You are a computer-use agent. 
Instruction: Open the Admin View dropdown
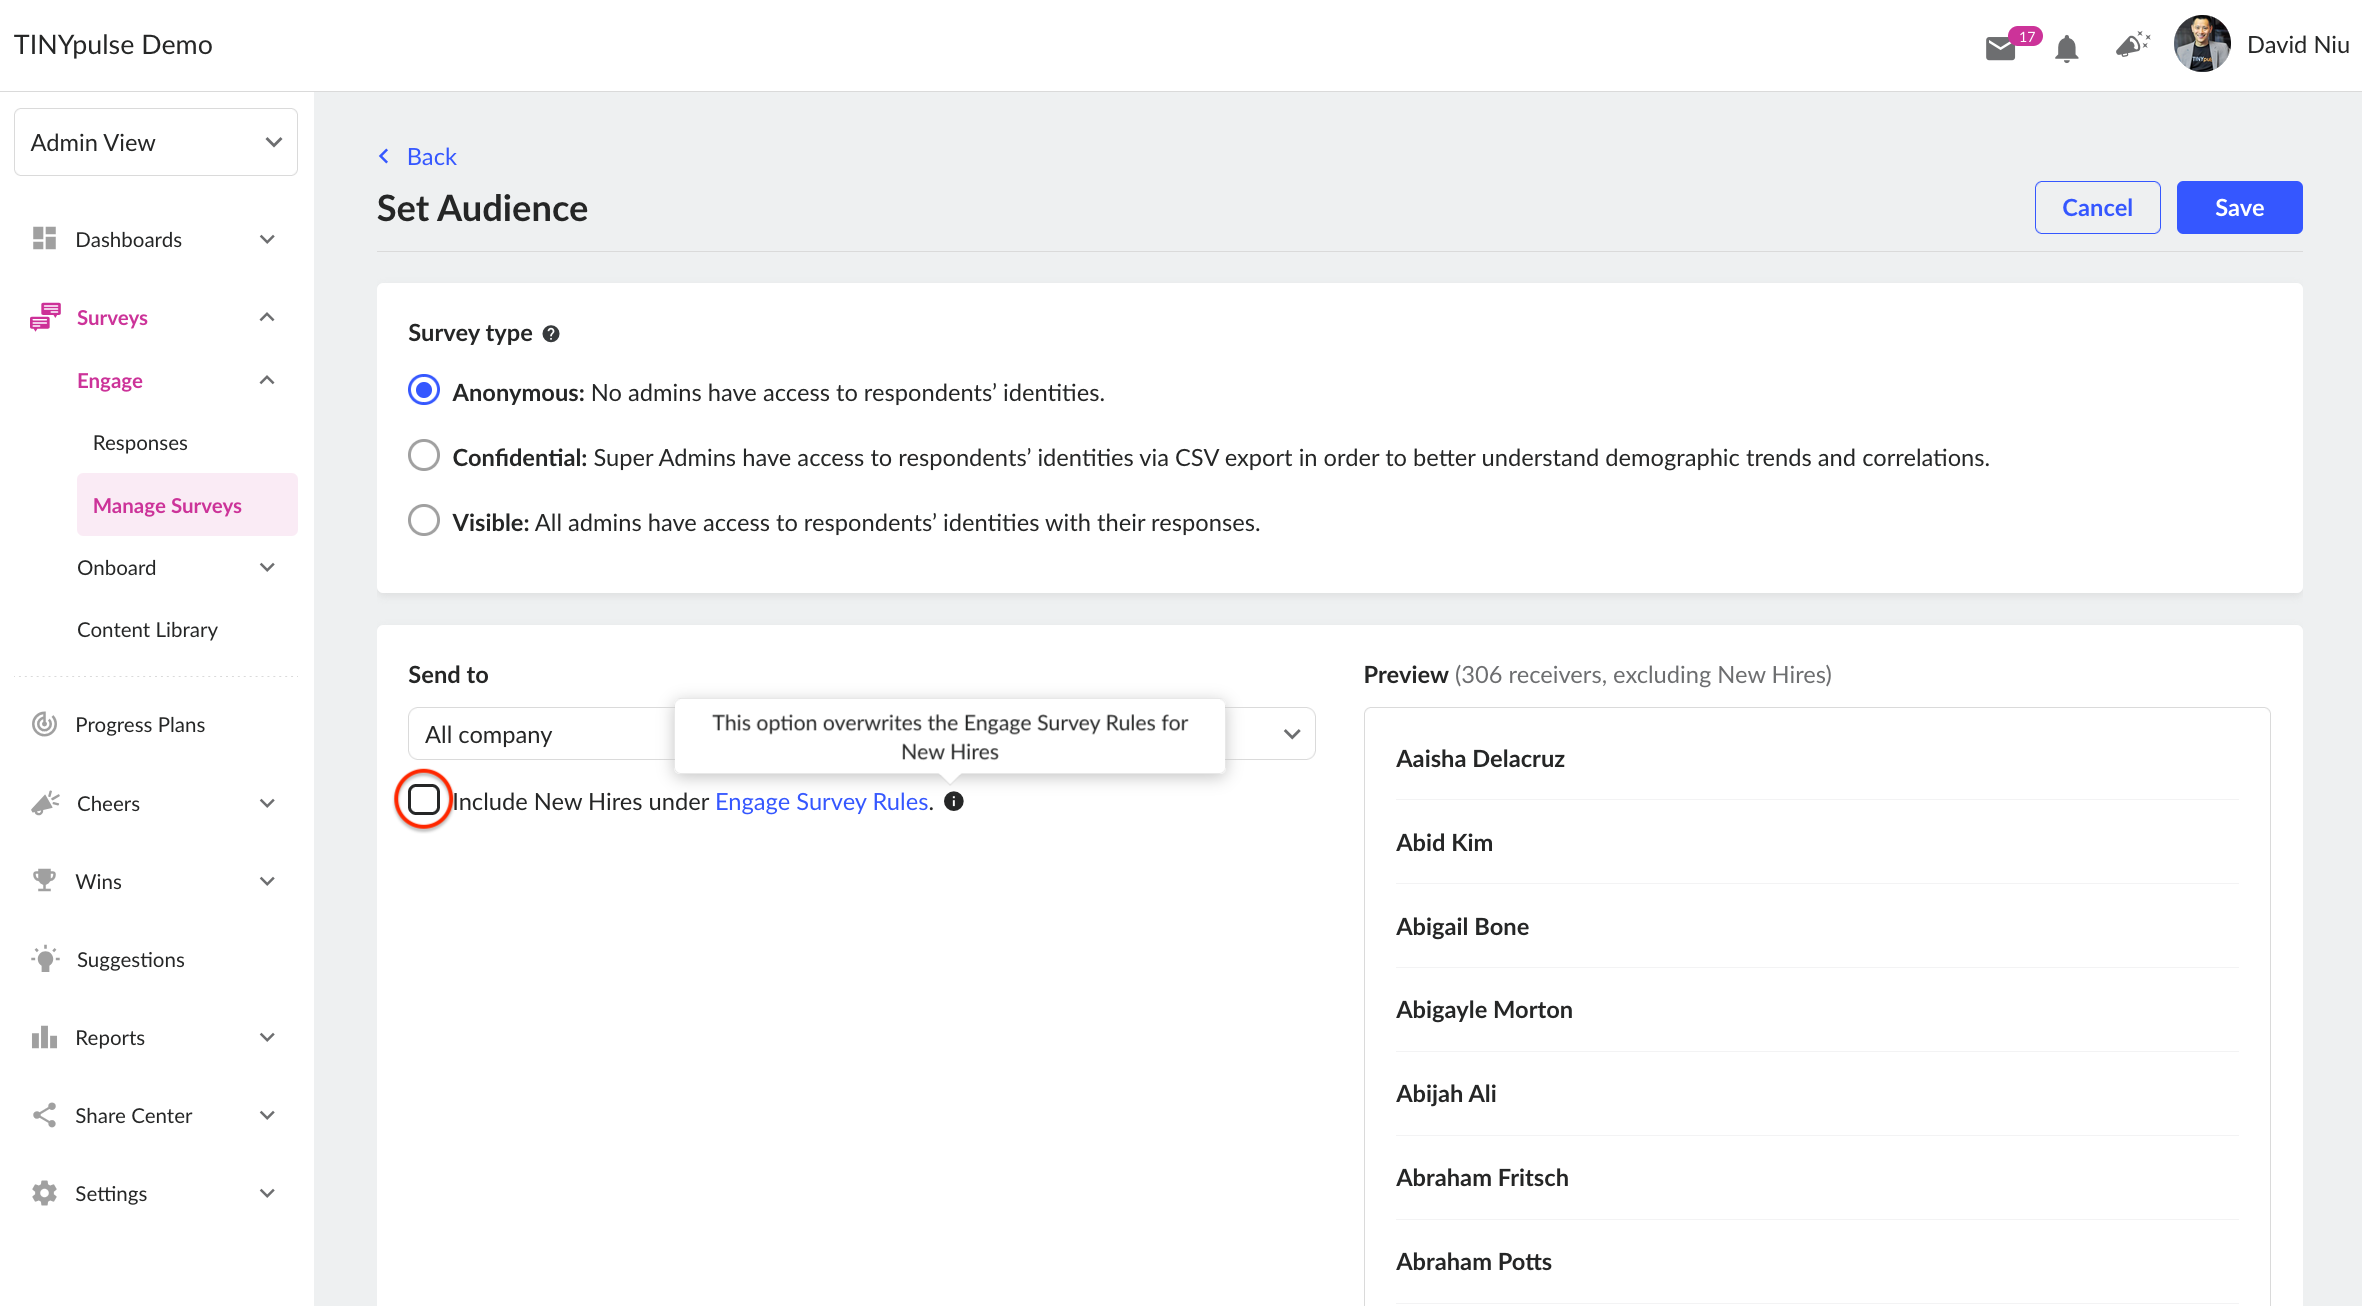coord(156,142)
